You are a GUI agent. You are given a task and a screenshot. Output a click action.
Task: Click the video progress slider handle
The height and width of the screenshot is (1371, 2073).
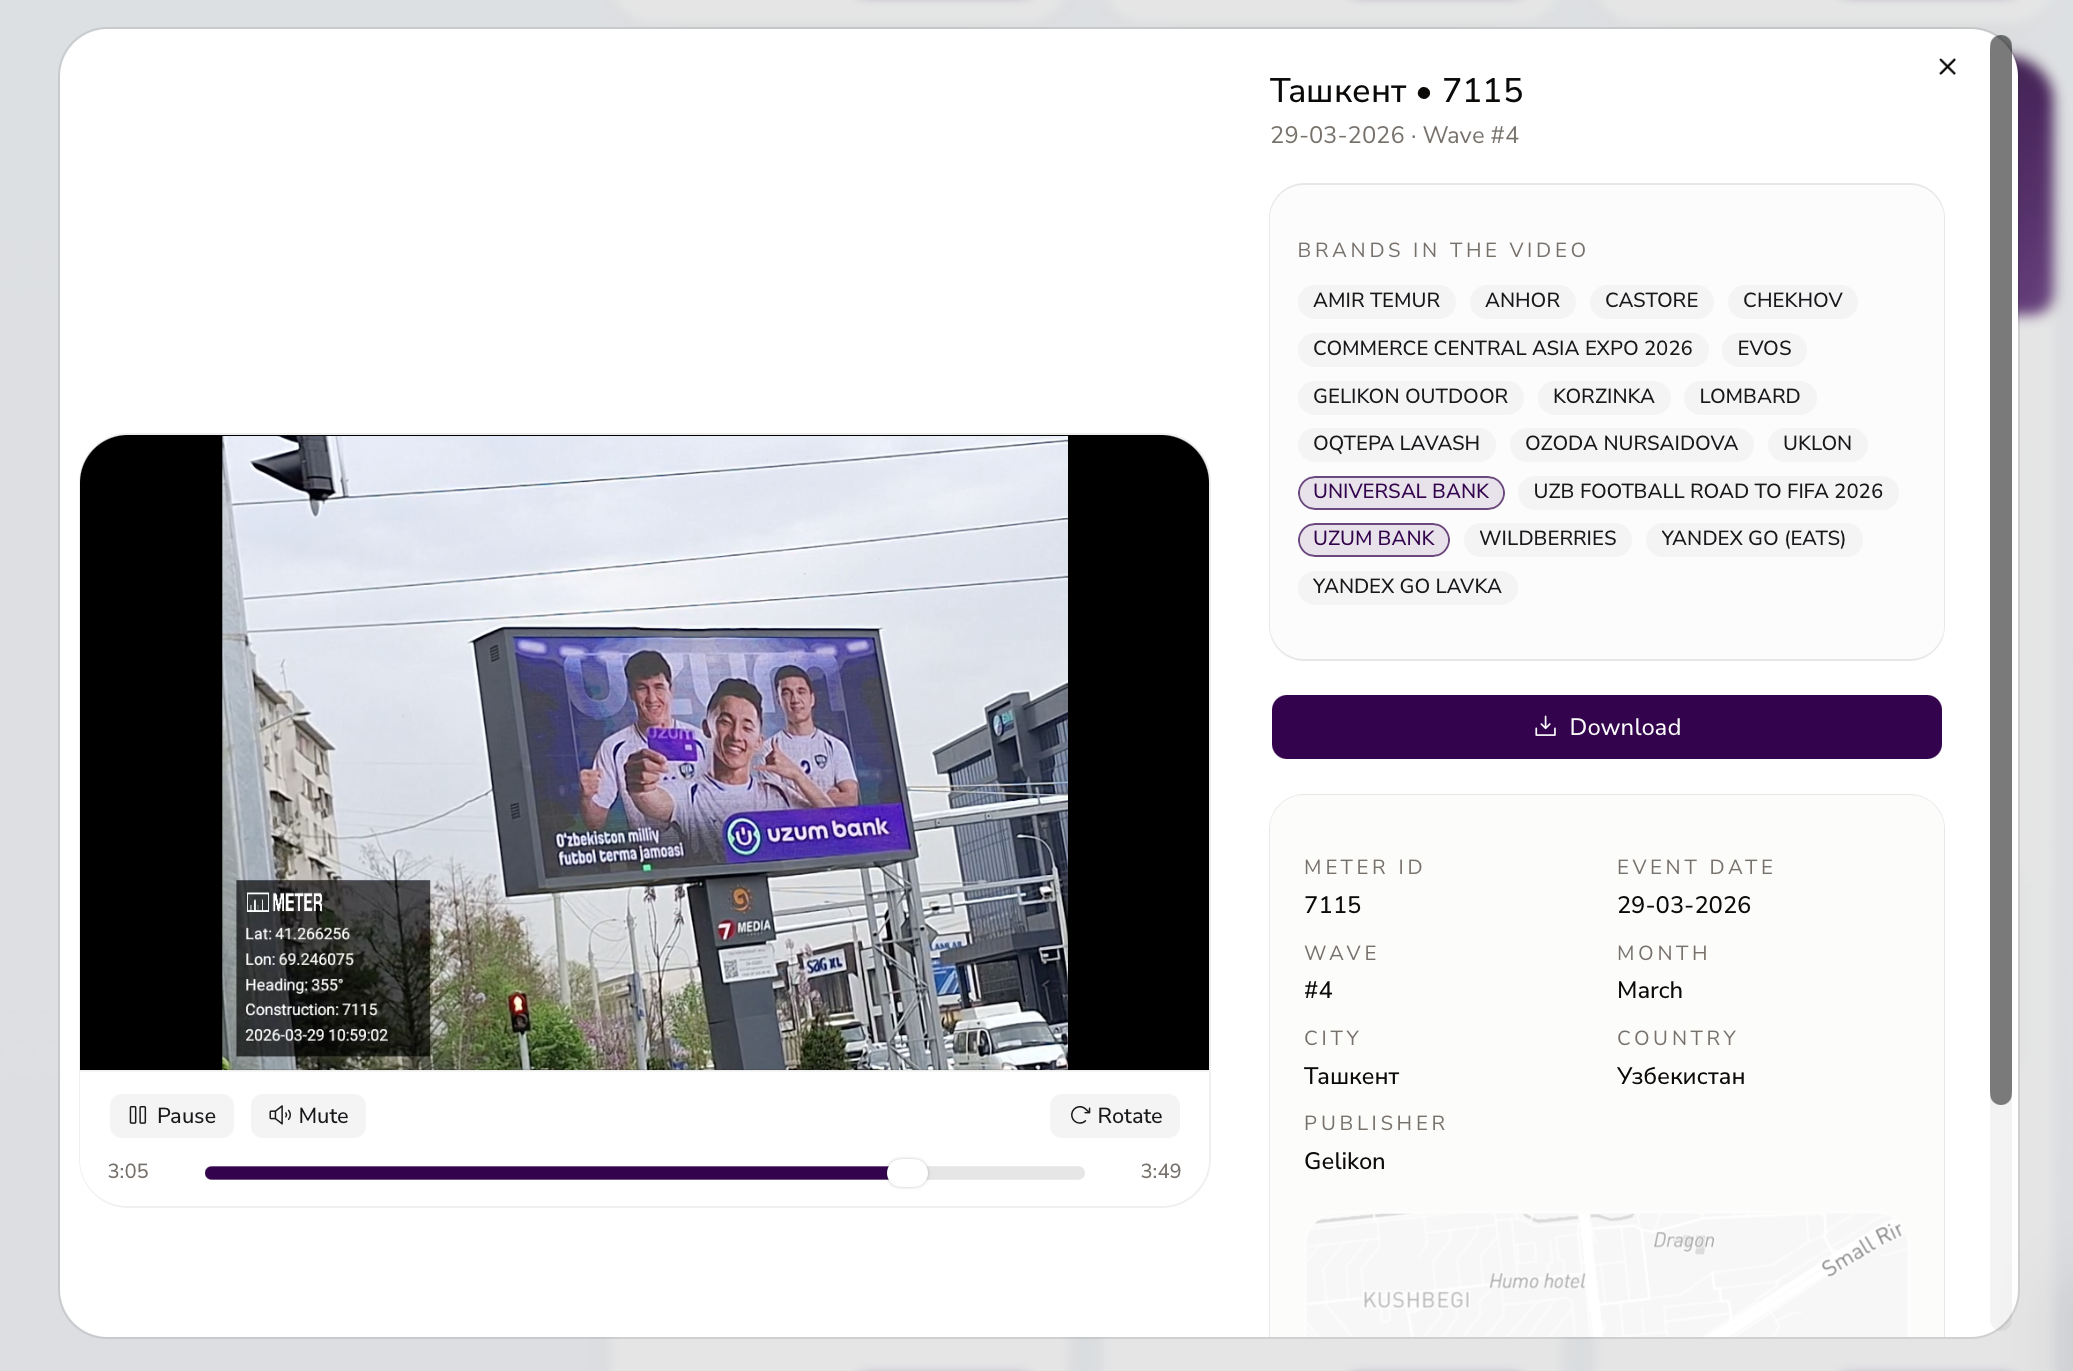coord(908,1173)
